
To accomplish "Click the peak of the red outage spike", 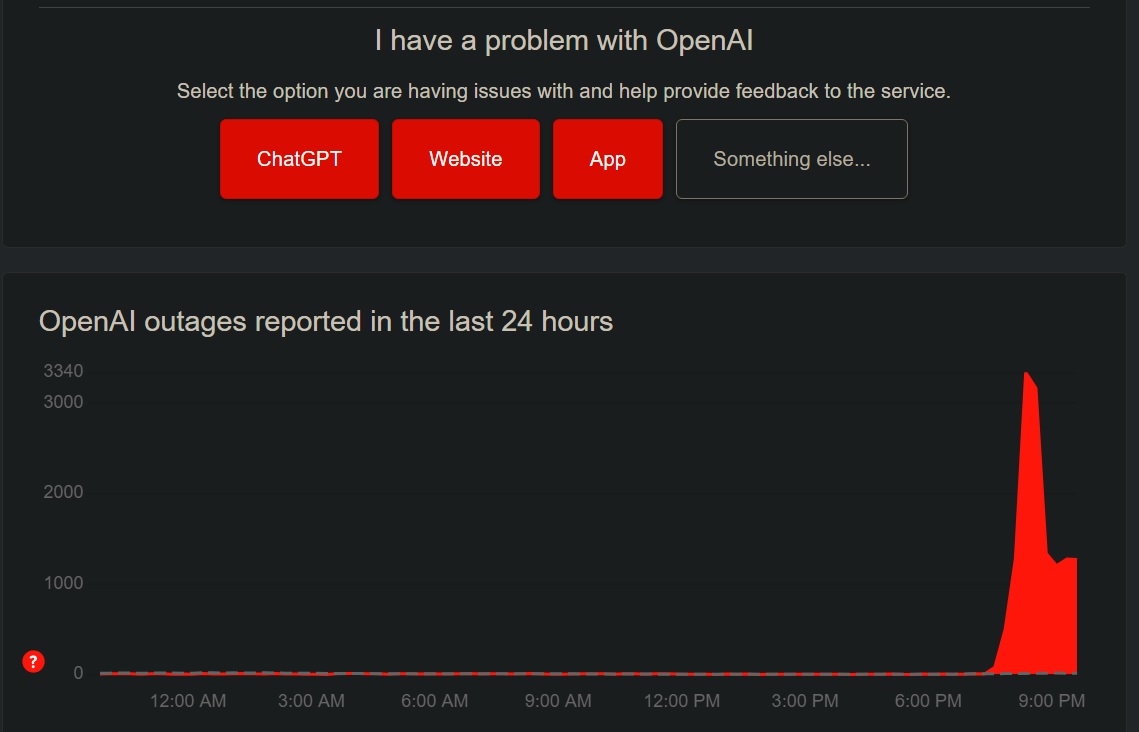I will click(x=1026, y=374).
